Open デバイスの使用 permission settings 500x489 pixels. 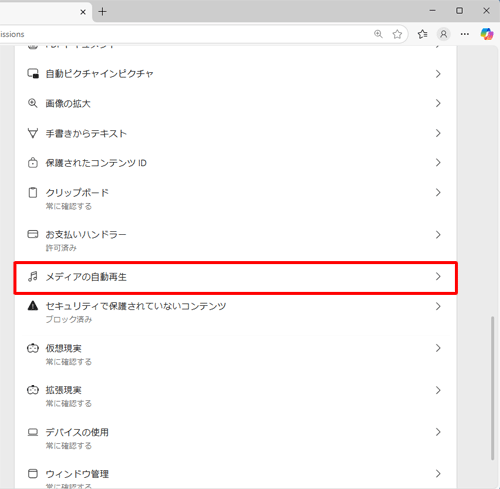coord(235,438)
